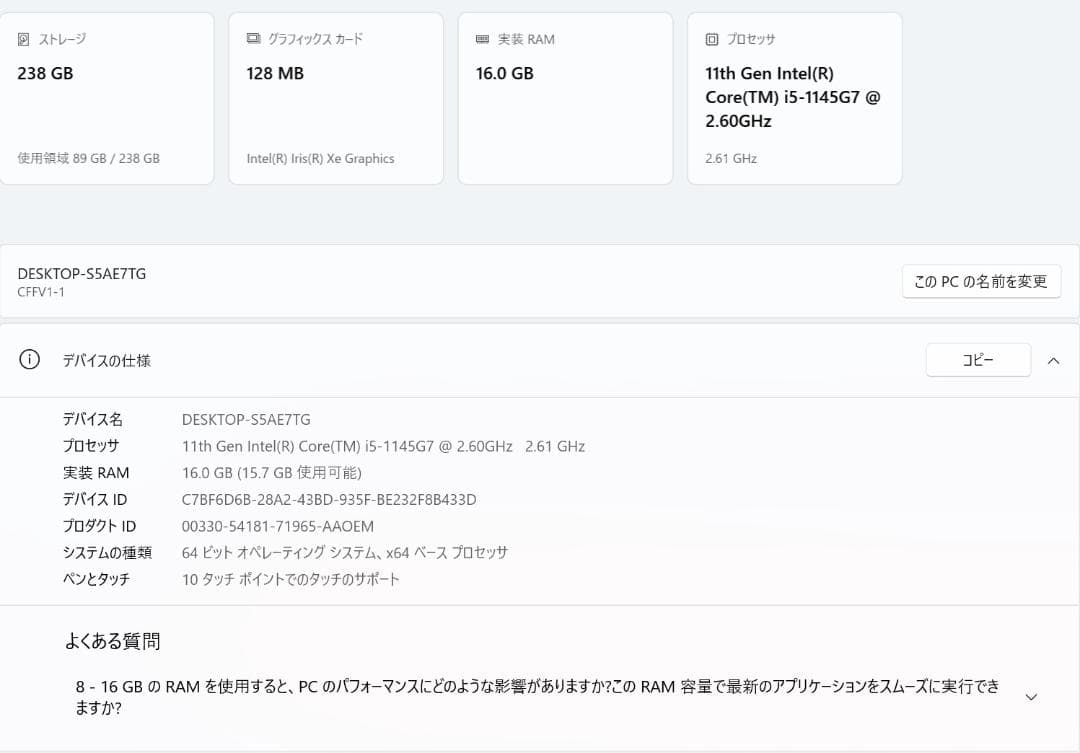Click the 実装 RAM memory icon
This screenshot has height=753, width=1080.
[x=482, y=38]
